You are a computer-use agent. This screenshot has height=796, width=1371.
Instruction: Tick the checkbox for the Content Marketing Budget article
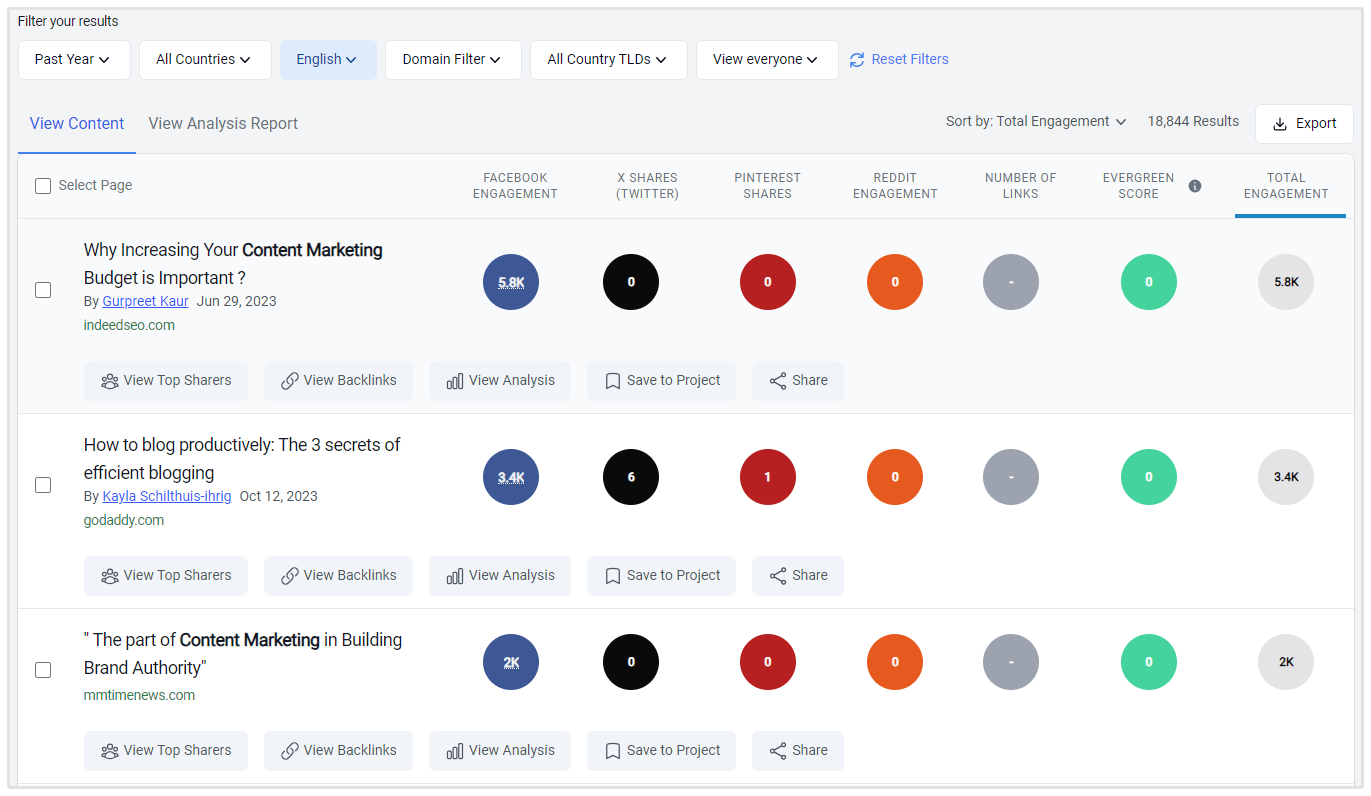[43, 290]
